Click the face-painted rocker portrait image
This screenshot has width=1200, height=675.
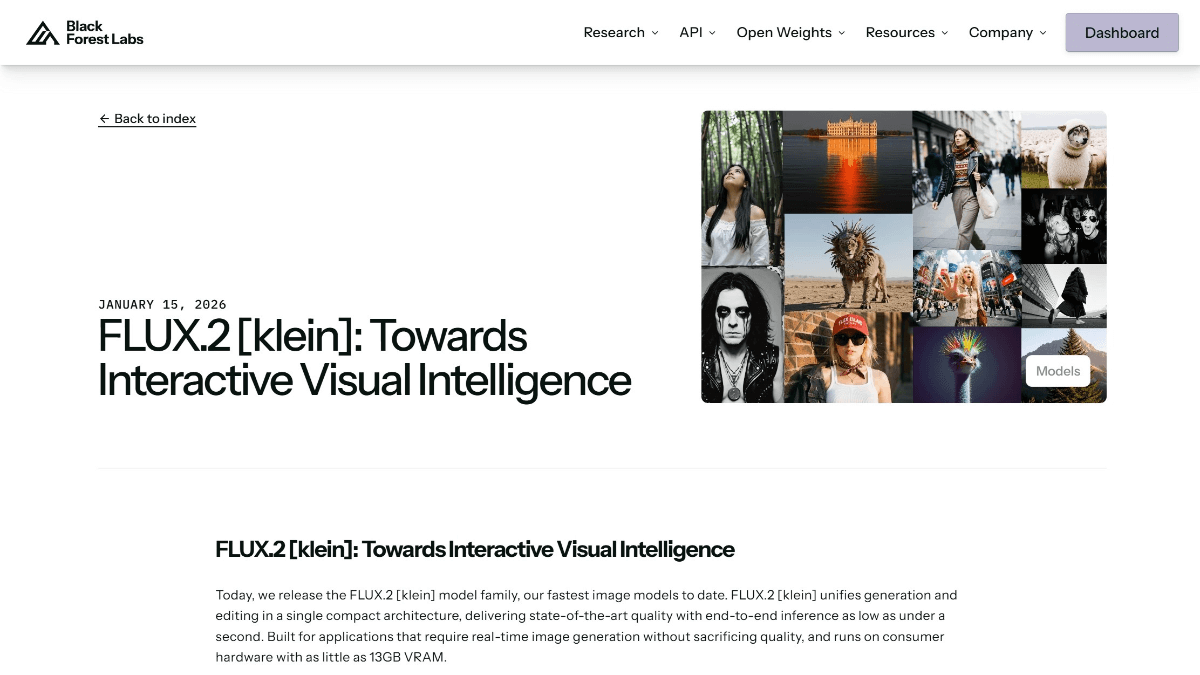pos(741,335)
